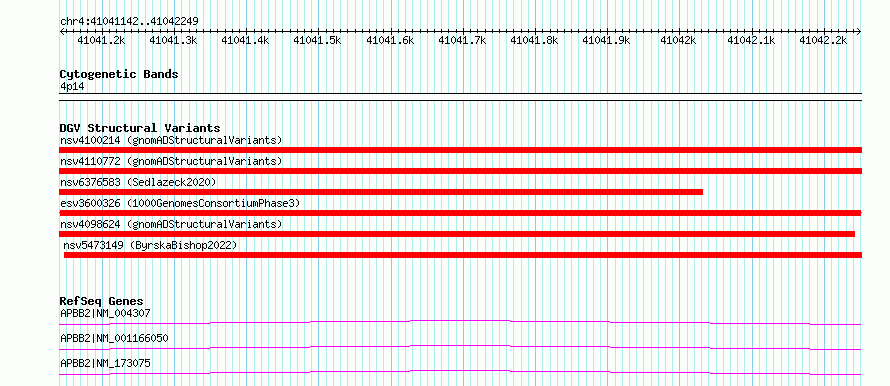This screenshot has width=890, height=386.
Task: Click the esv3600326 1000Genomes red bar
Action: [460, 213]
